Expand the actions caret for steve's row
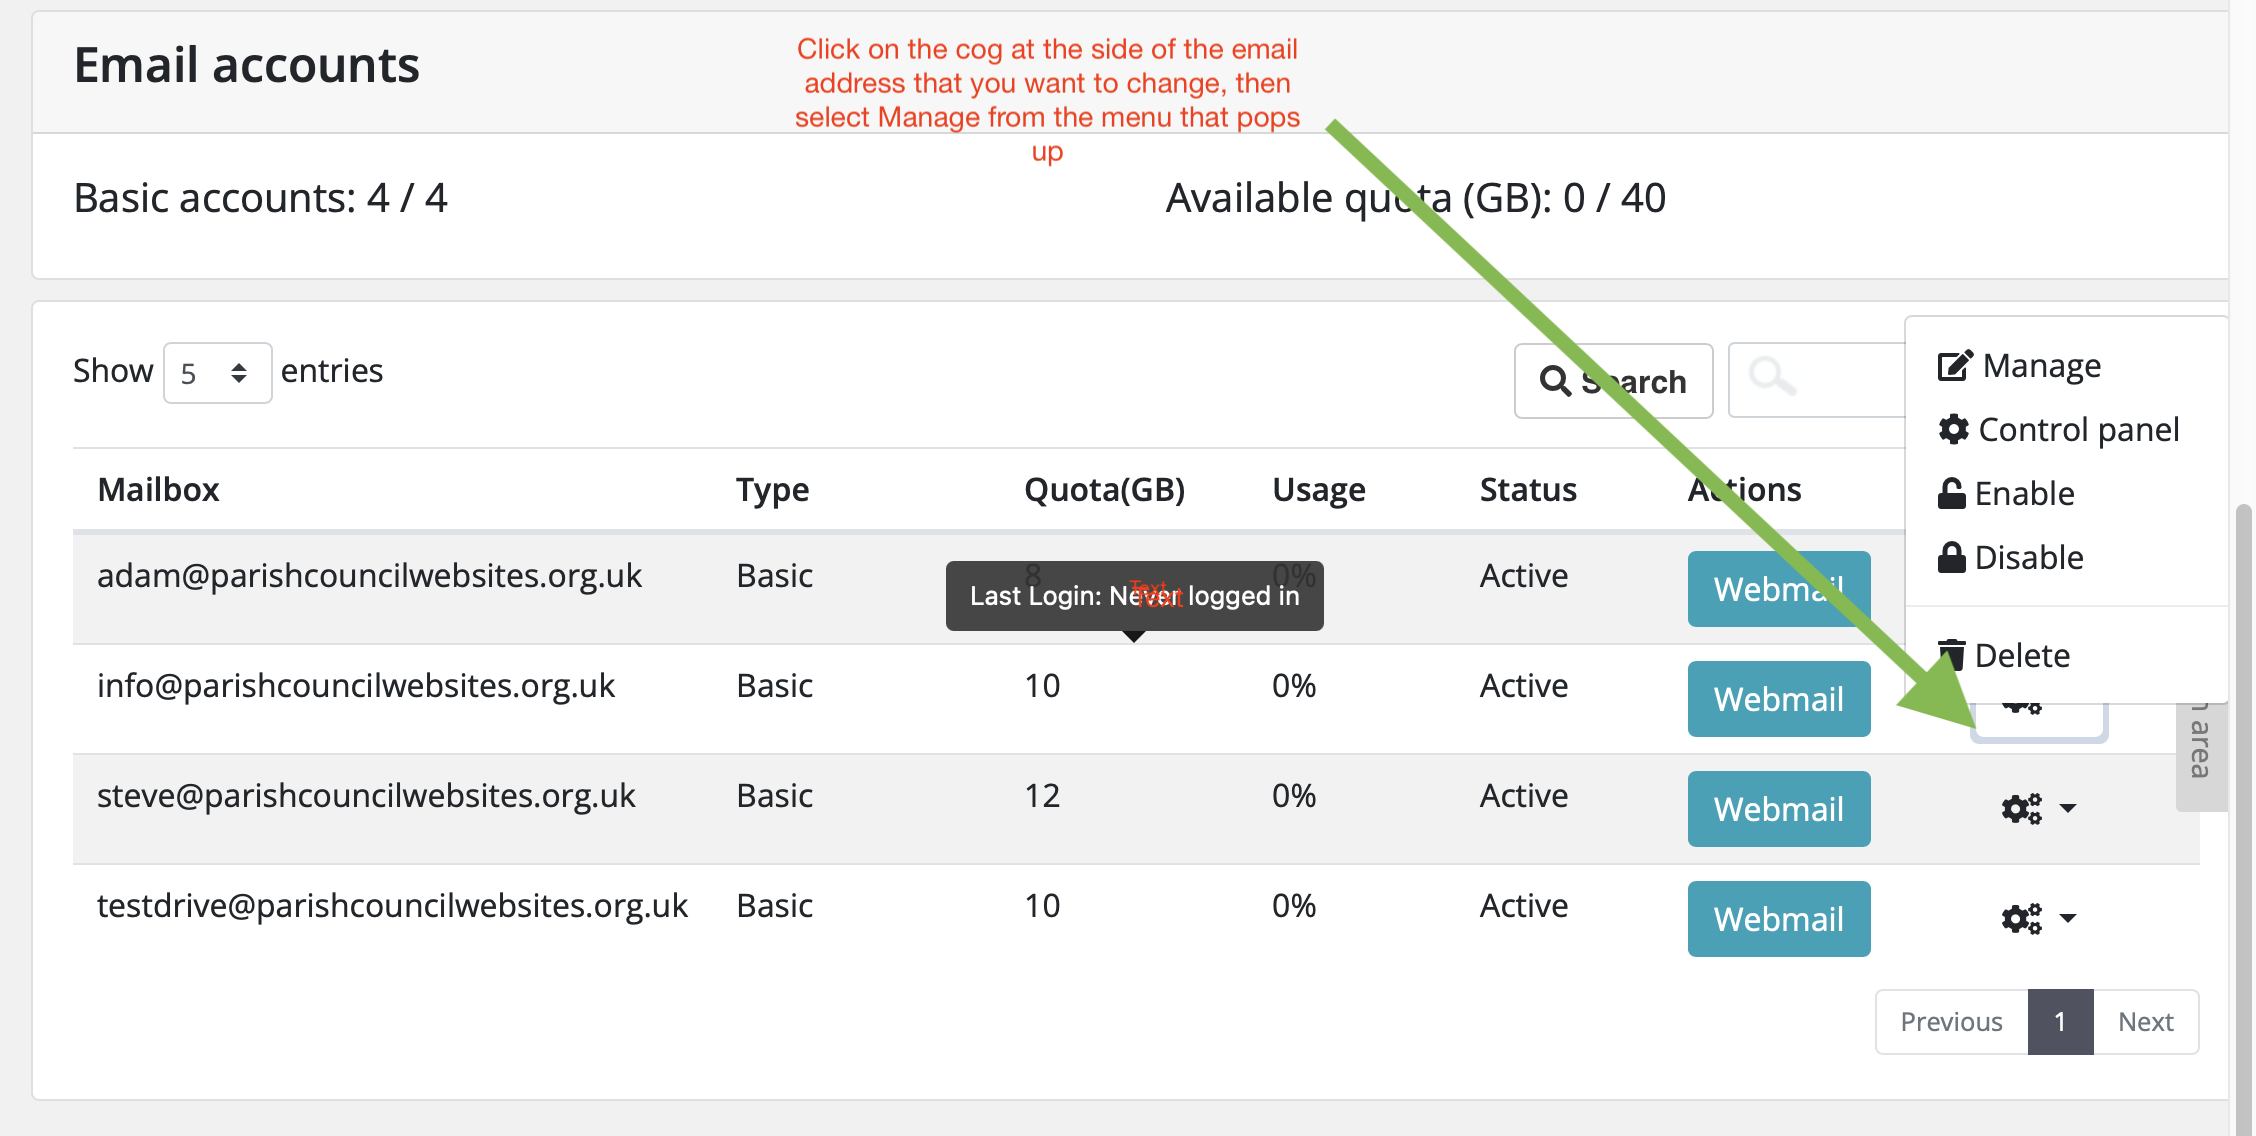This screenshot has height=1136, width=2256. (2068, 808)
